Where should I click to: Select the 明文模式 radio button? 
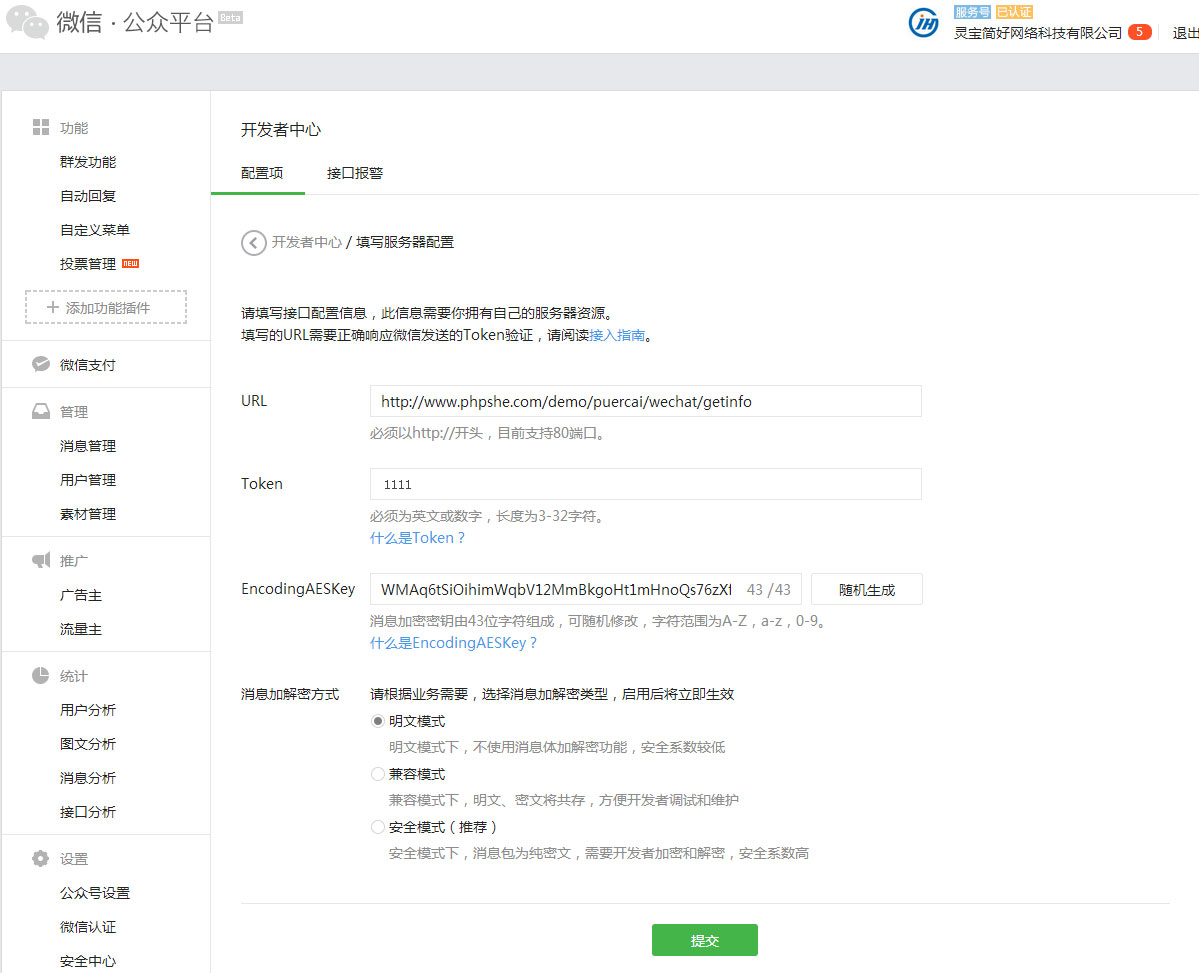[x=378, y=721]
